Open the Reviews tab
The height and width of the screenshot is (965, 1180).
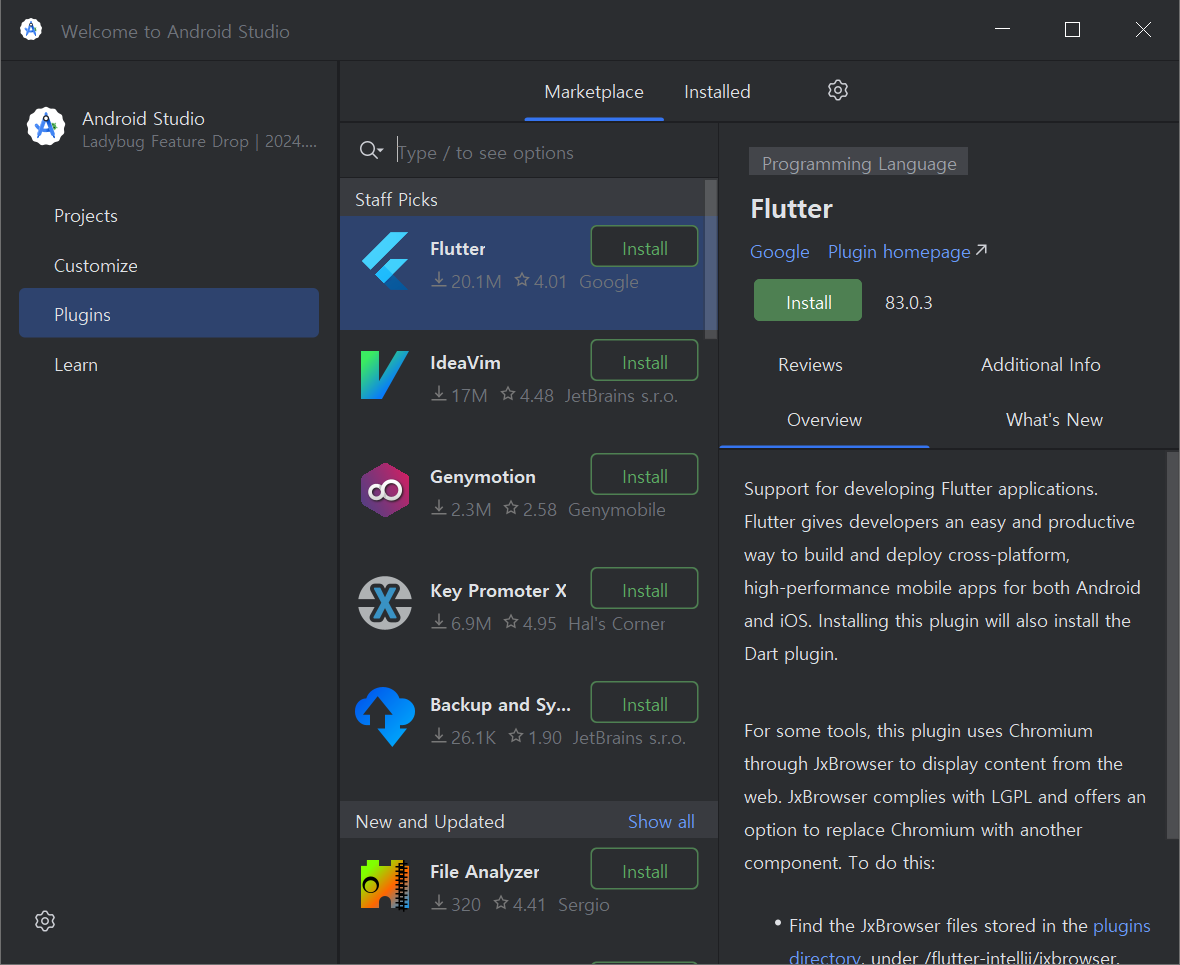click(810, 365)
